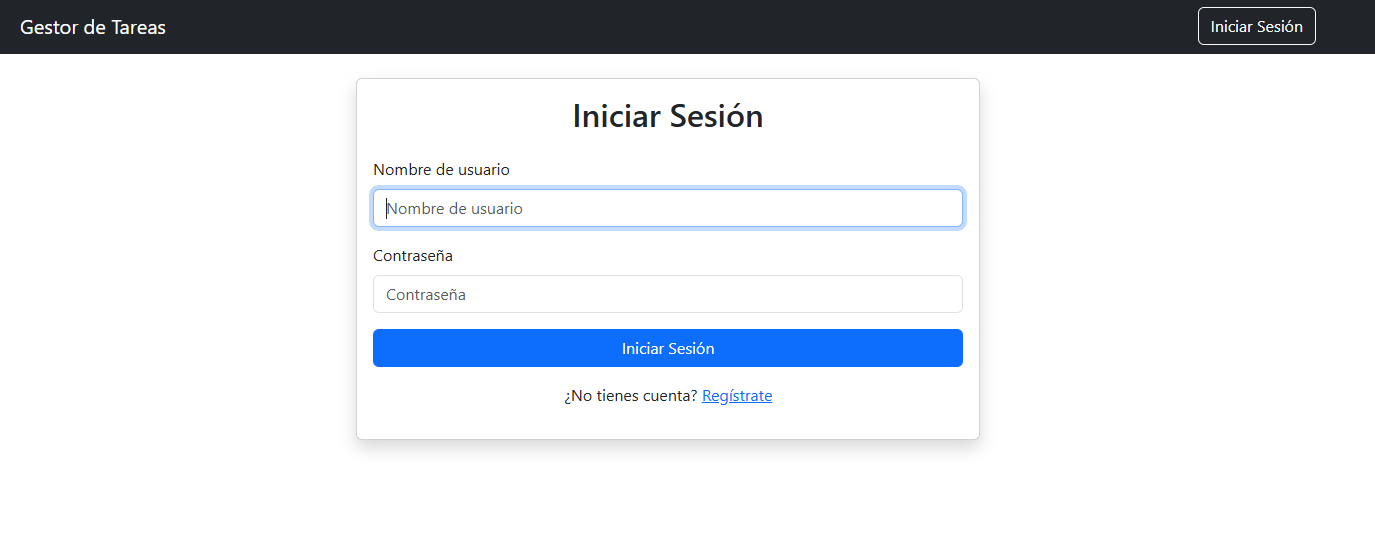Click the Contraseña label above the field
Screen dimensions: 1375x554
point(412,256)
